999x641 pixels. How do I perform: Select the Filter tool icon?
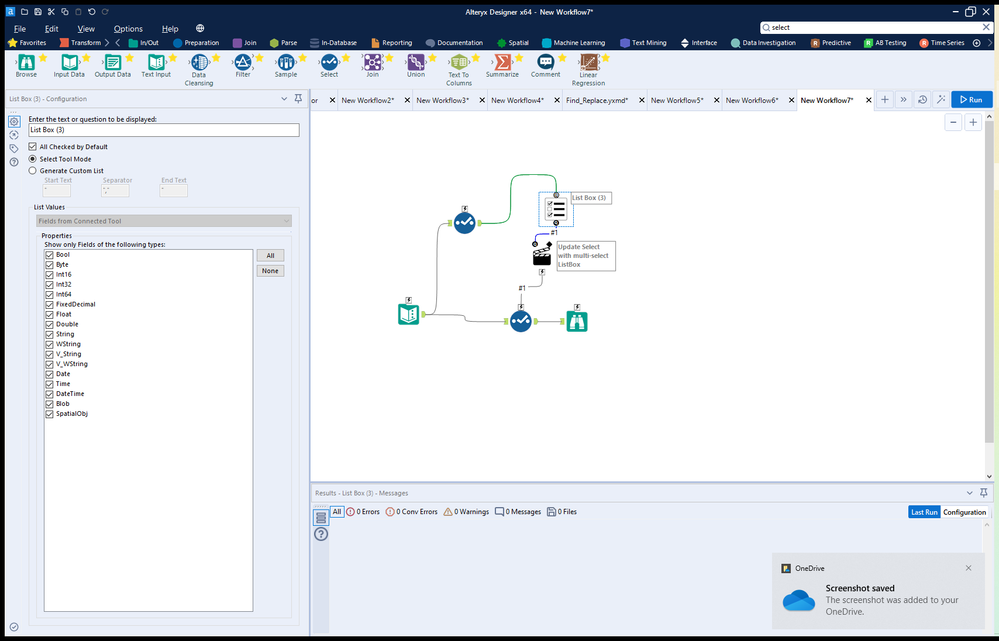243,62
